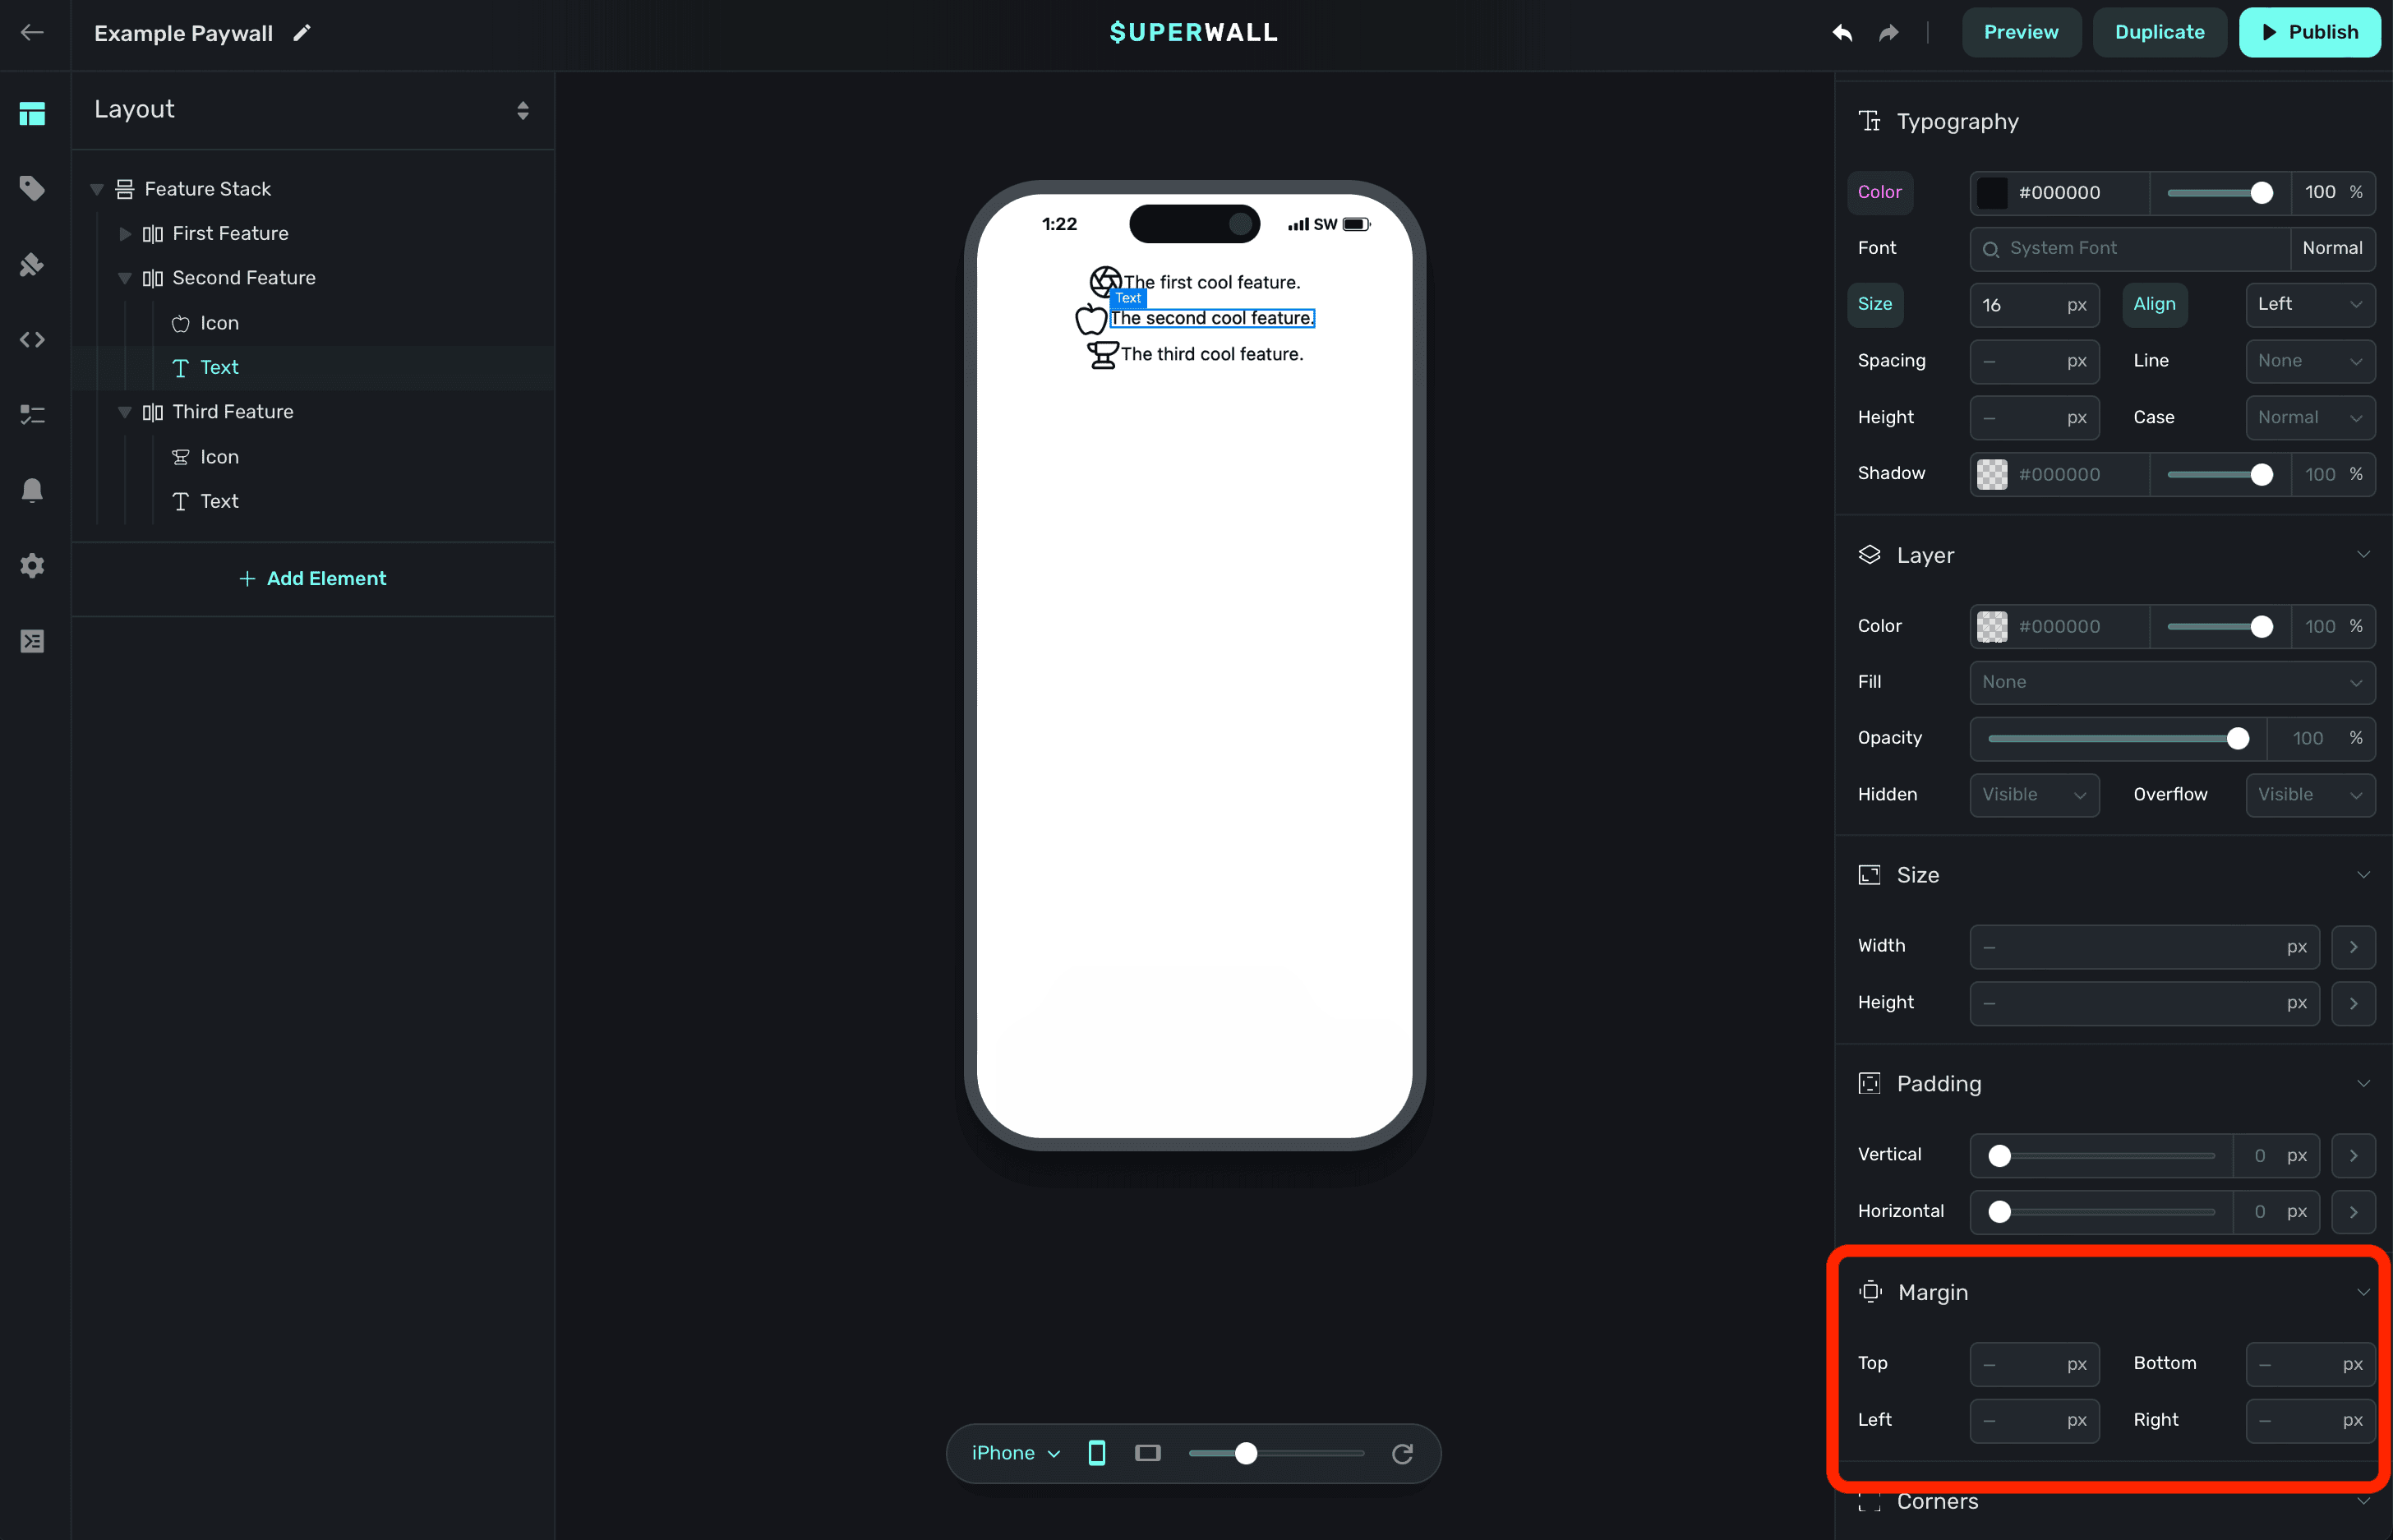Click the Margin Top input field
This screenshot has height=1540, width=2393.
(x=2020, y=1364)
